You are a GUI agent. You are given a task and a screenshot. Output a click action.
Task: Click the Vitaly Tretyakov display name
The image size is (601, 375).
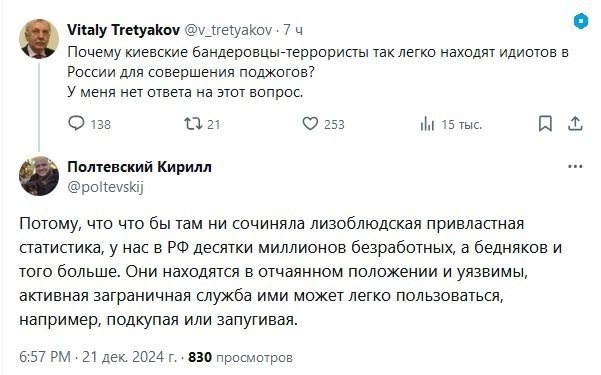coord(123,30)
